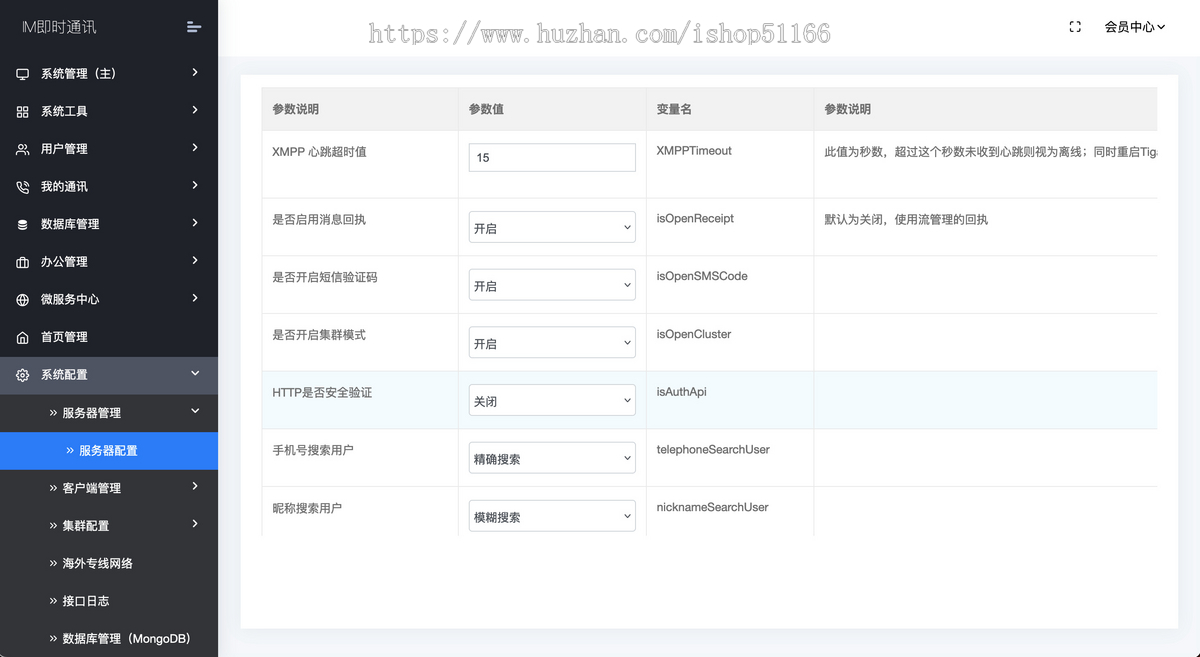Collapse 服务器管理 with its chevron arrow

point(195,411)
